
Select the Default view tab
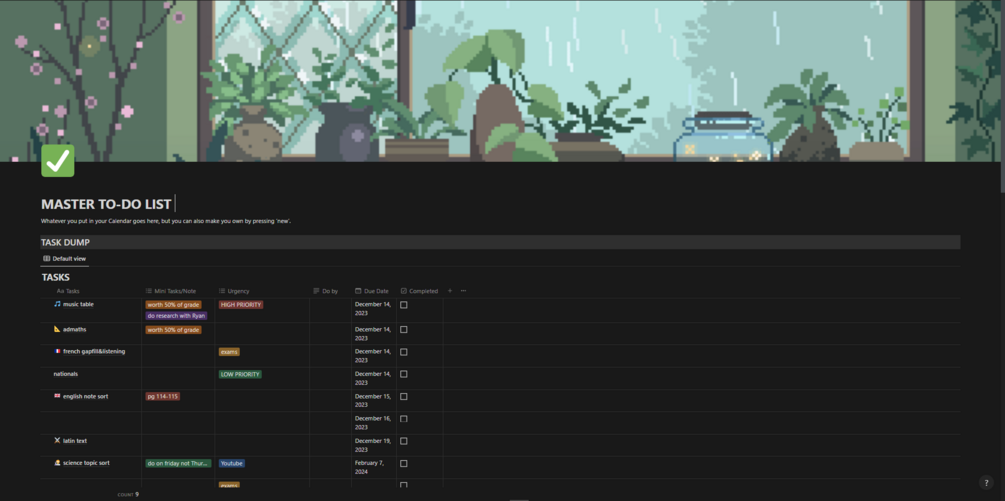[x=65, y=259]
